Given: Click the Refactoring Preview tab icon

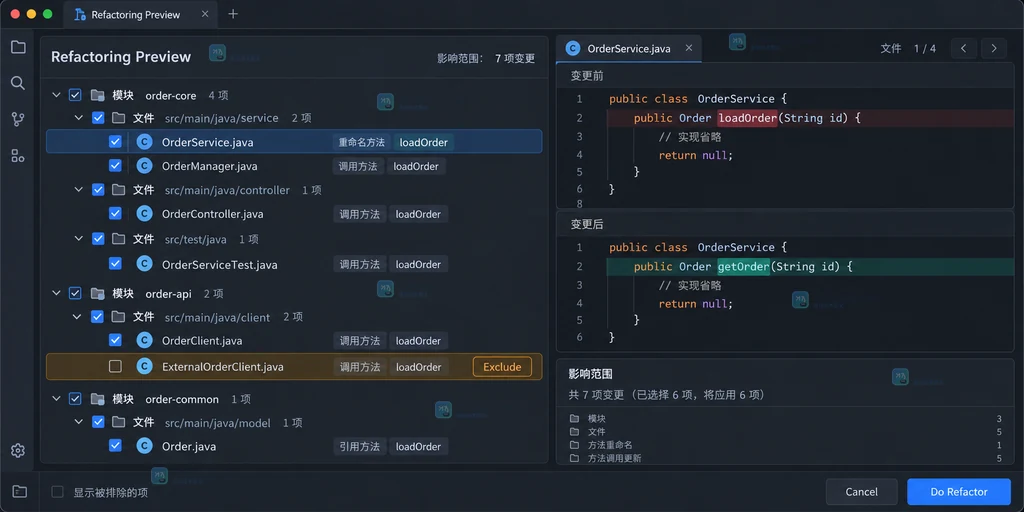Looking at the screenshot, I should coord(80,14).
